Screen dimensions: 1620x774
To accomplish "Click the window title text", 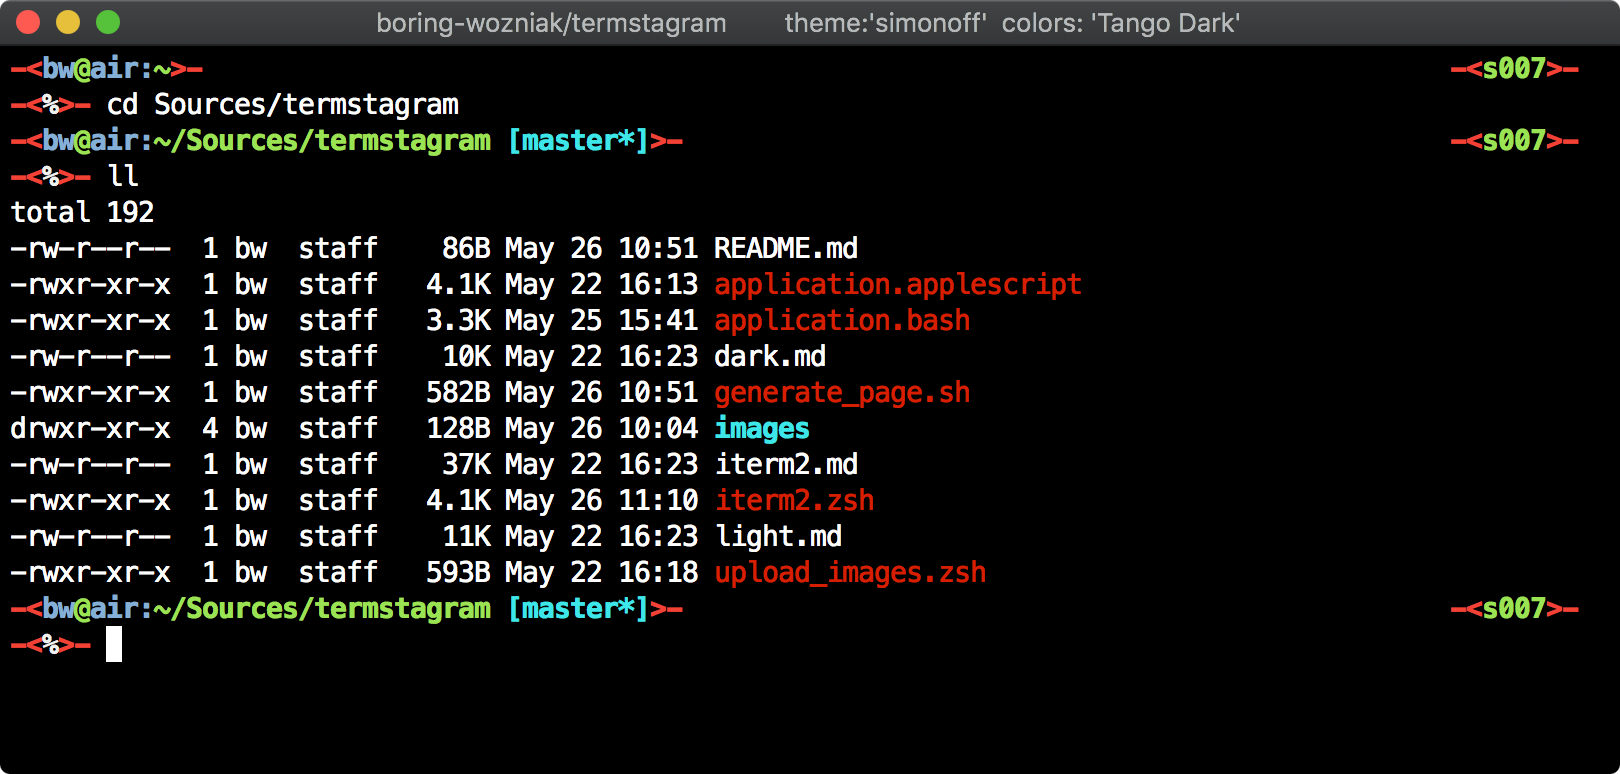I will coord(808,23).
